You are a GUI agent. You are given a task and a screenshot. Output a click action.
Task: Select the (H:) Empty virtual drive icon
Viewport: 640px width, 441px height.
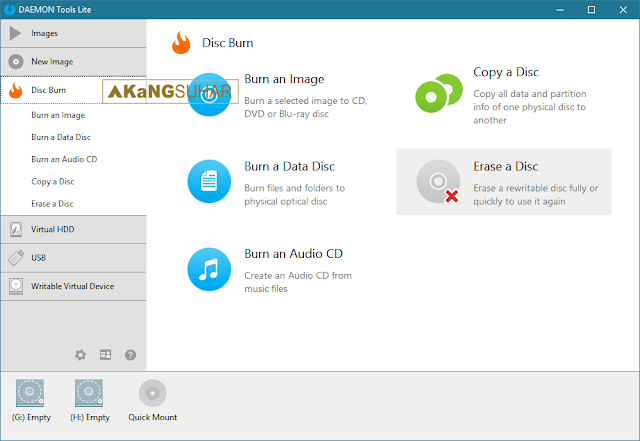coord(89,393)
